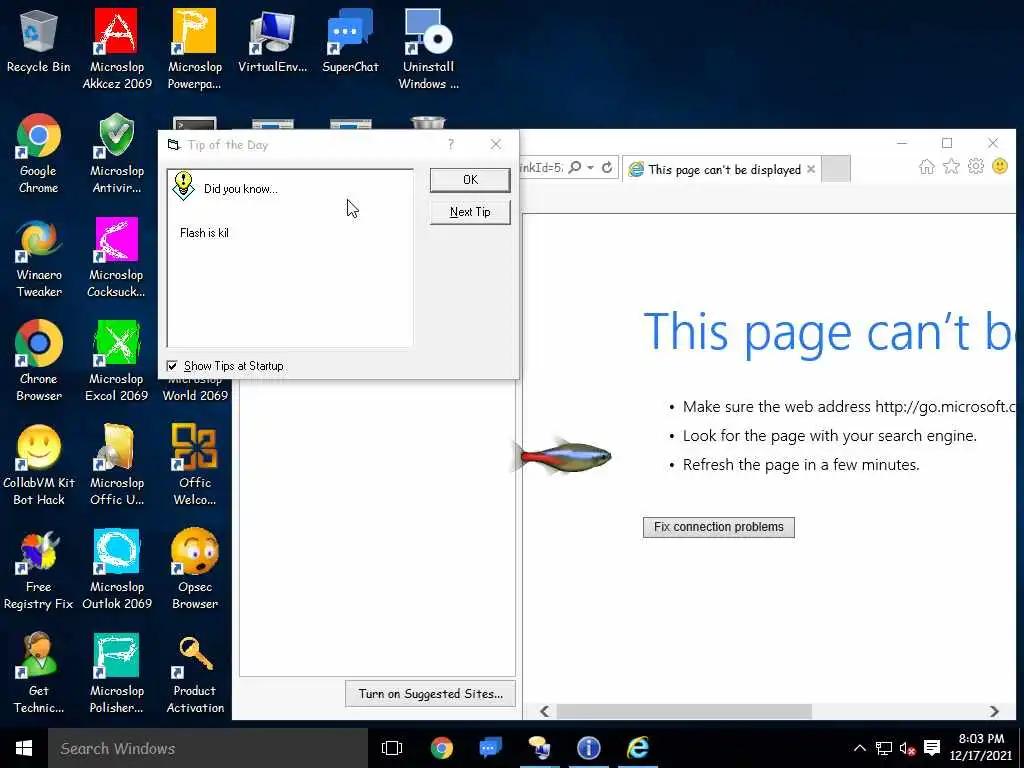Viewport: 1024px width, 768px height.
Task: Open the pink Microslop C desktop icon
Action: tap(117, 257)
